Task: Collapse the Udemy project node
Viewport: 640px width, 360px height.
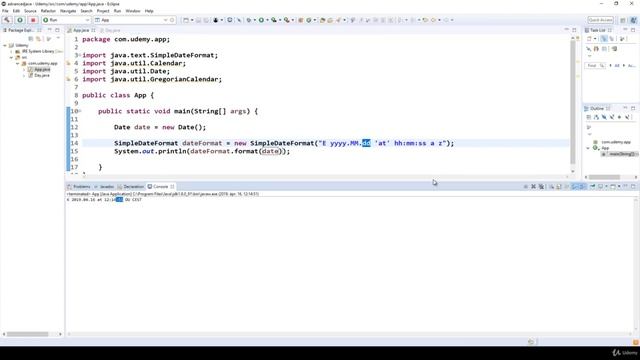Action: pos(5,45)
